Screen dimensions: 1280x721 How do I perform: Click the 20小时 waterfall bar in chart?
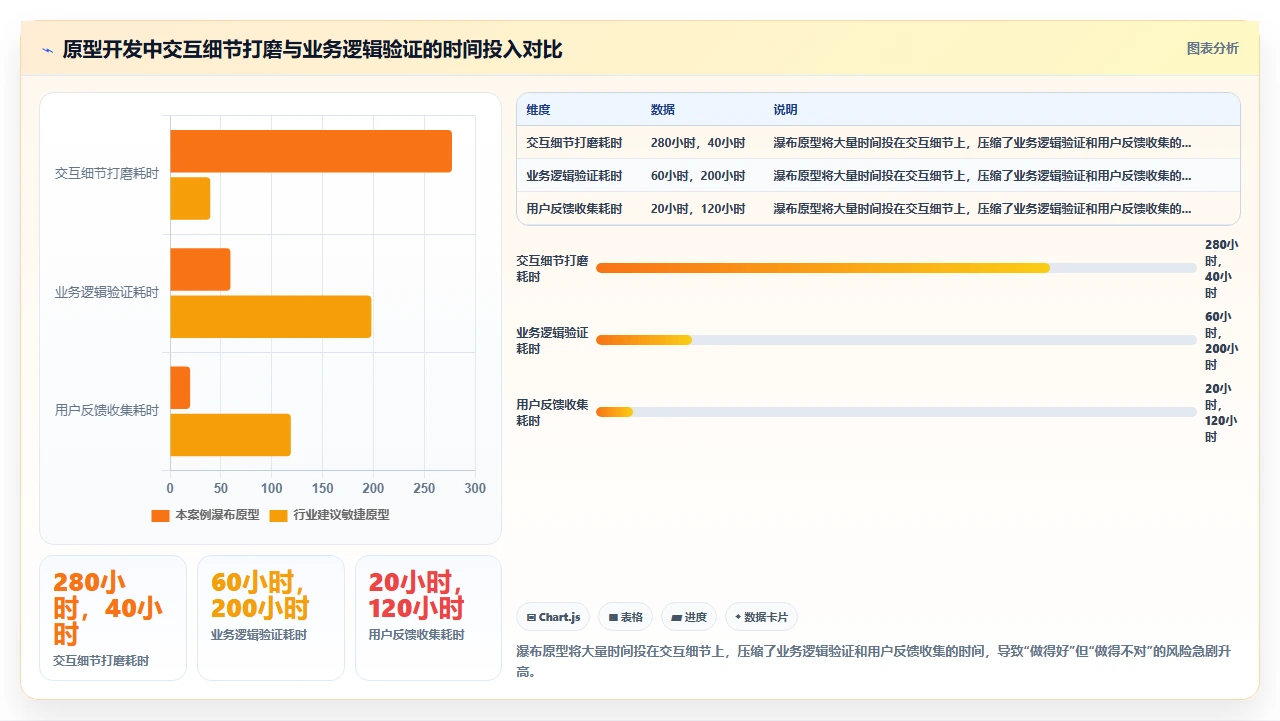[180, 388]
